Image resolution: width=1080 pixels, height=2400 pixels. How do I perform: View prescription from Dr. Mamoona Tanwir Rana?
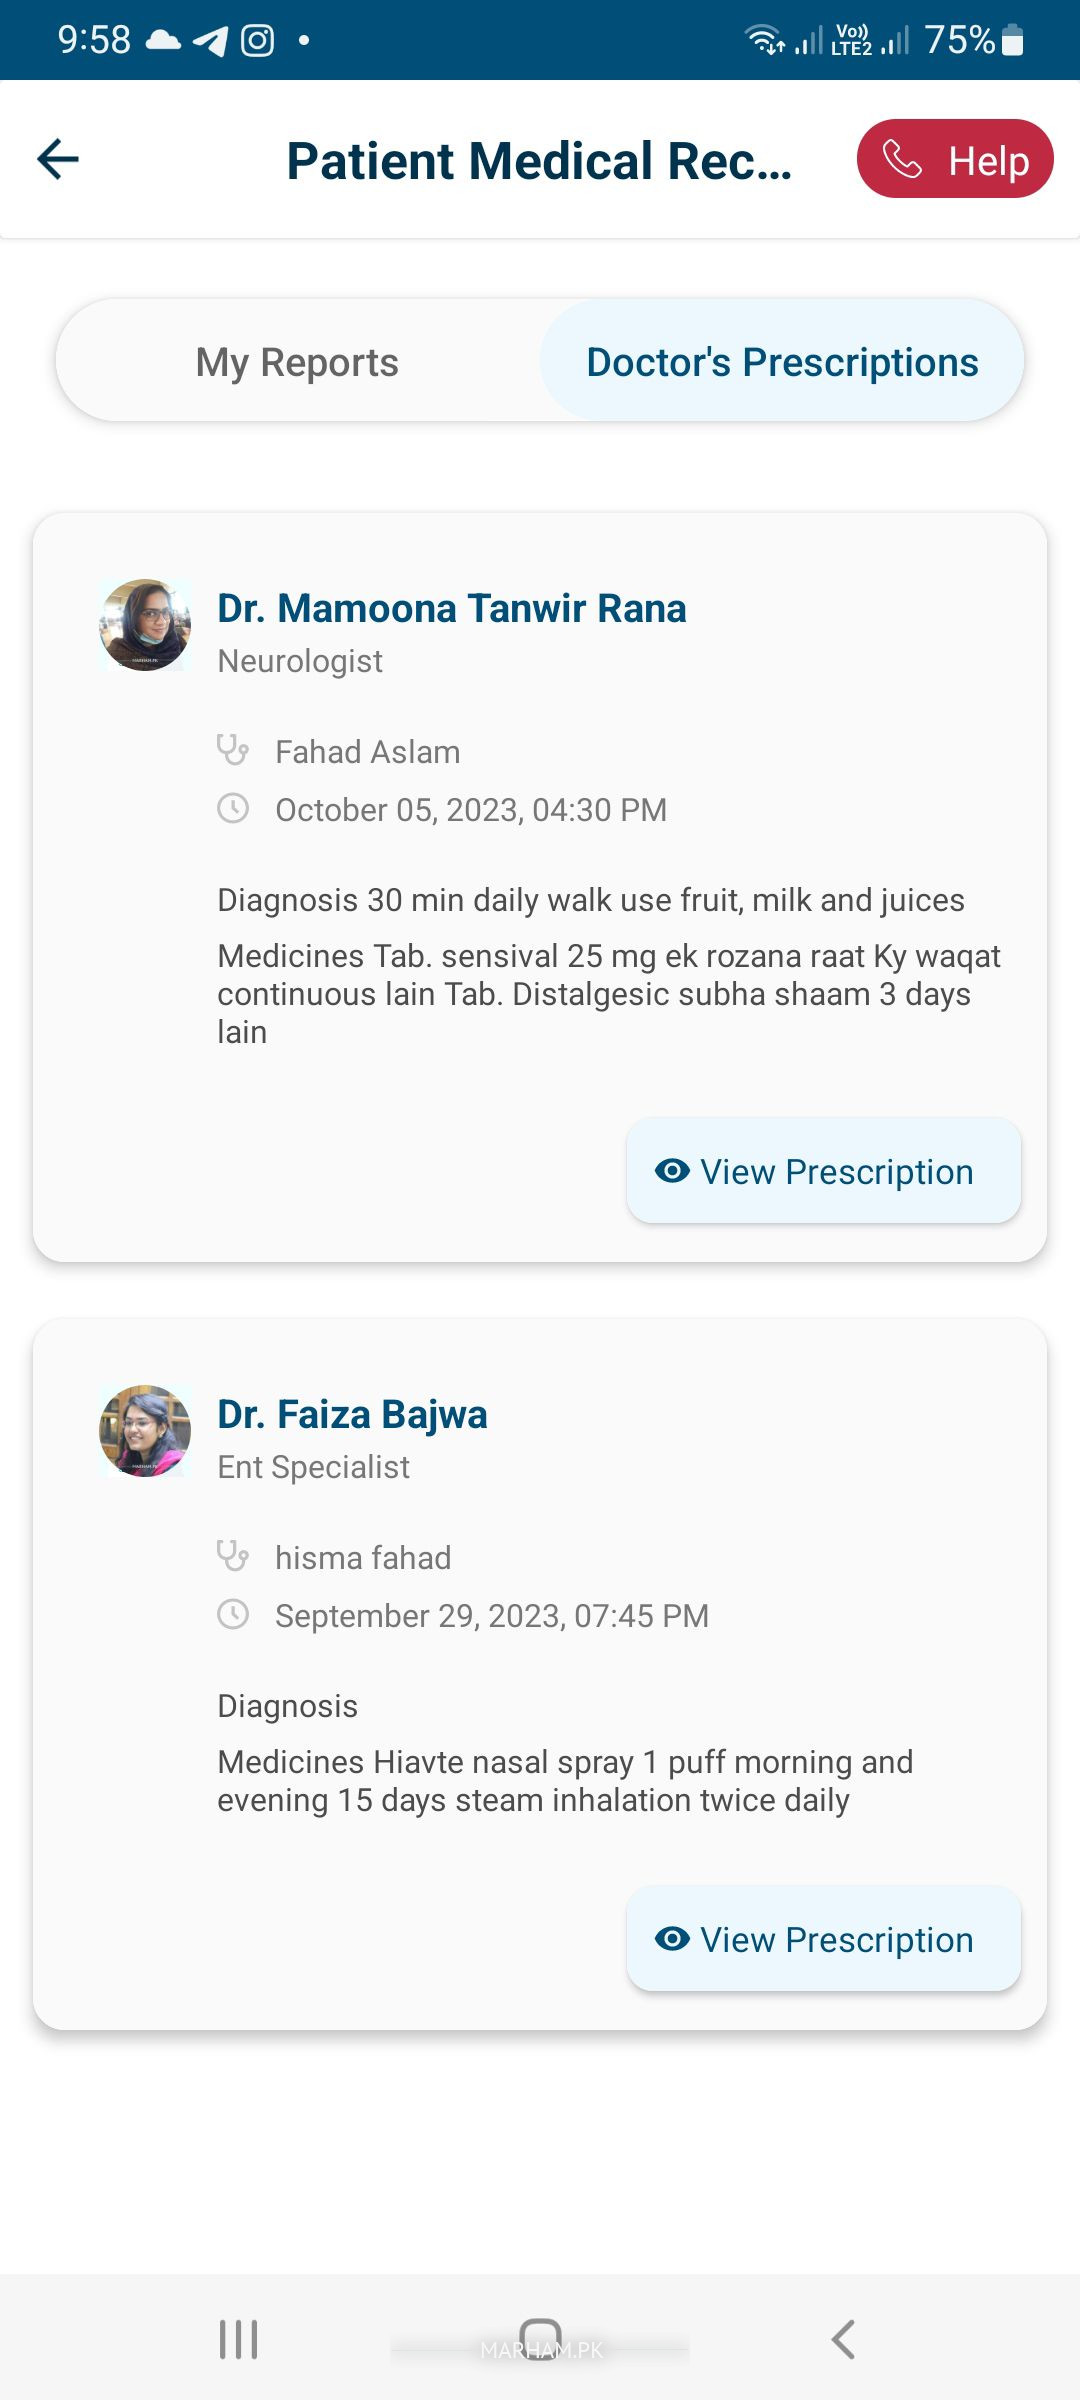[x=823, y=1171]
